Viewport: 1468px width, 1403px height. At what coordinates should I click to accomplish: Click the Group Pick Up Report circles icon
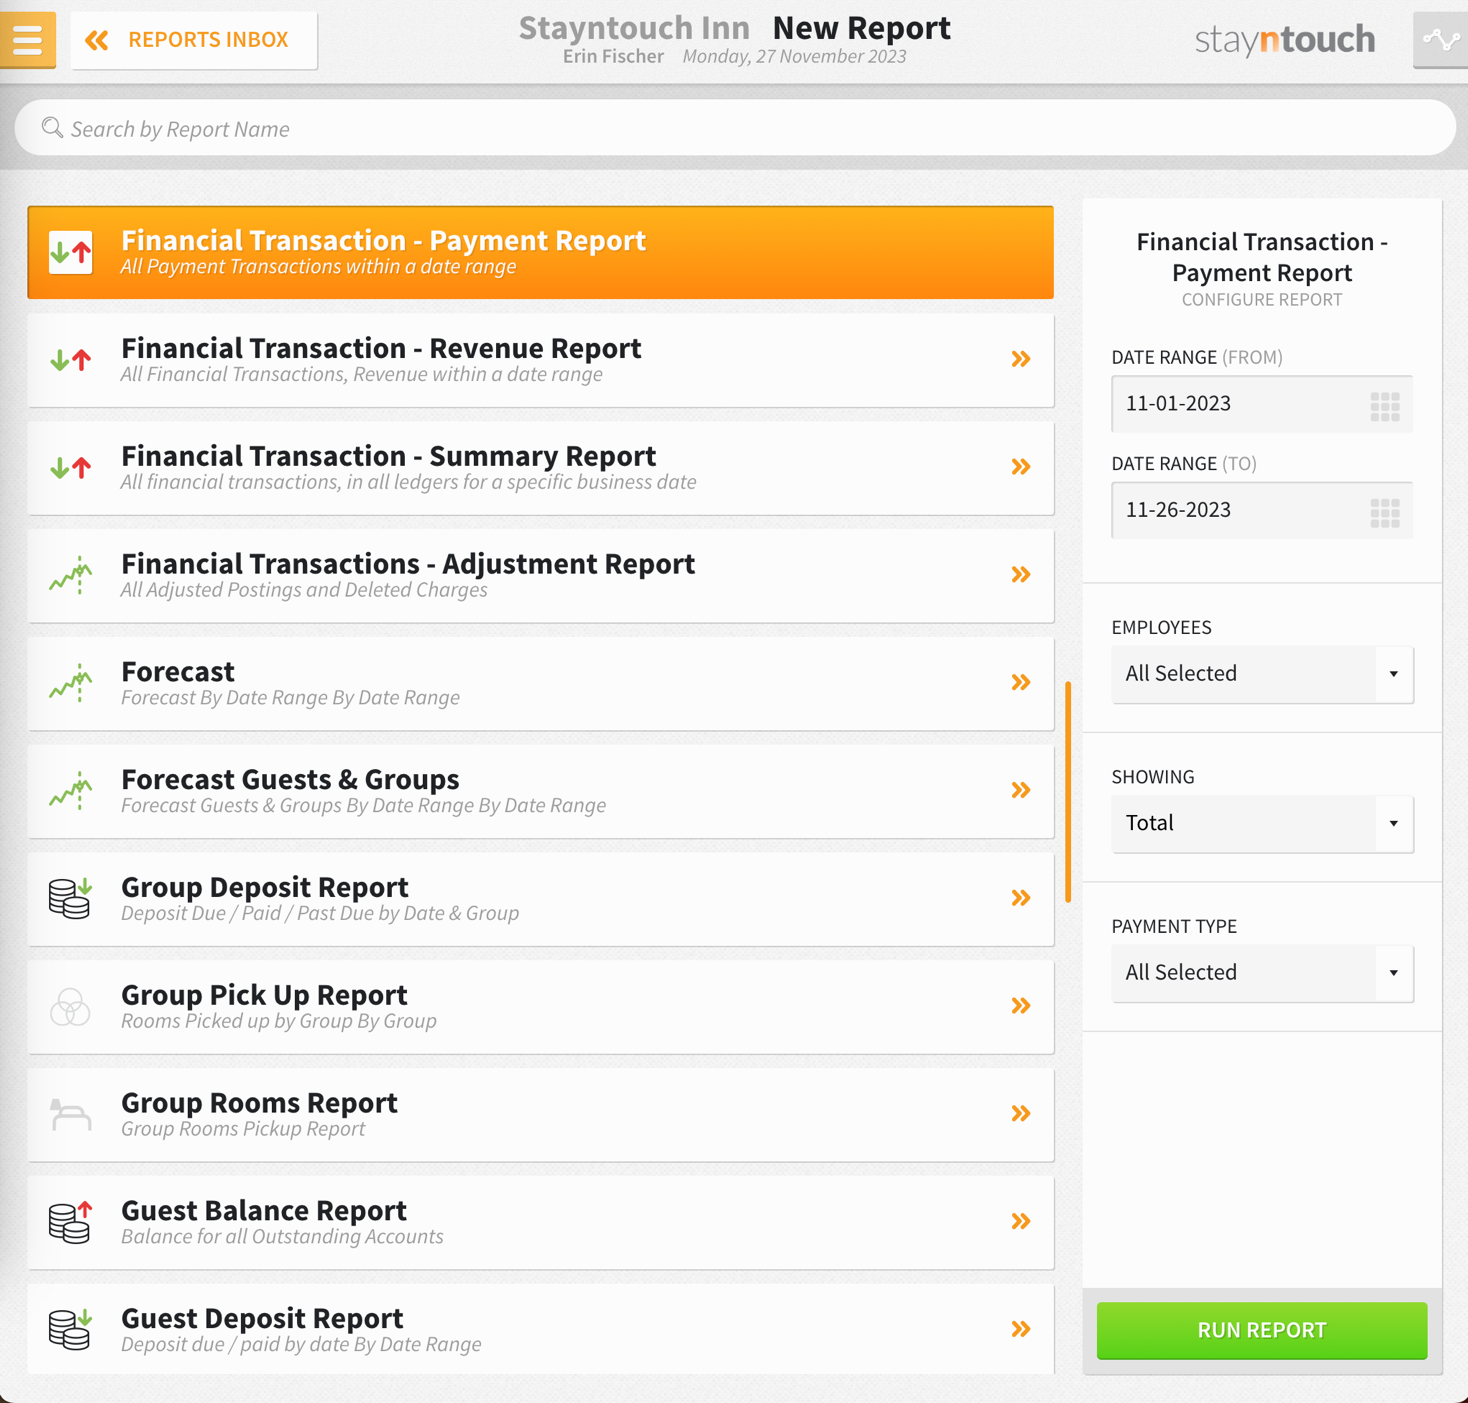(x=71, y=1006)
